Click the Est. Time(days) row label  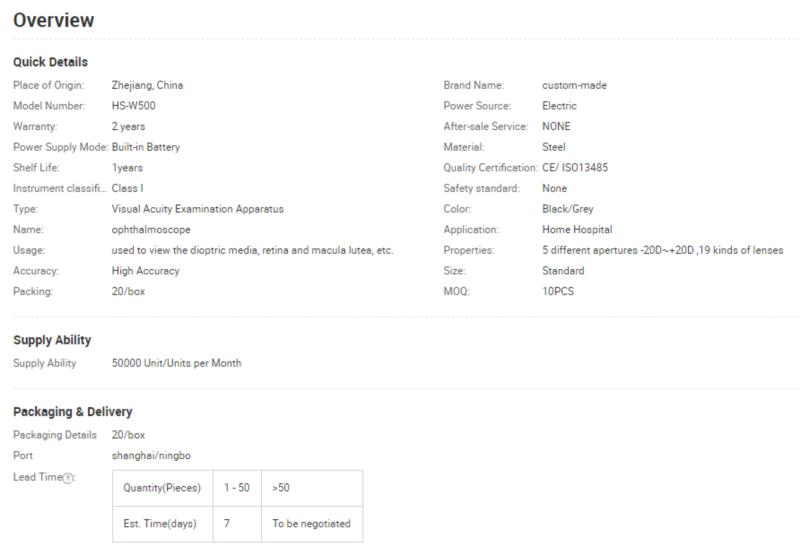tap(162, 524)
